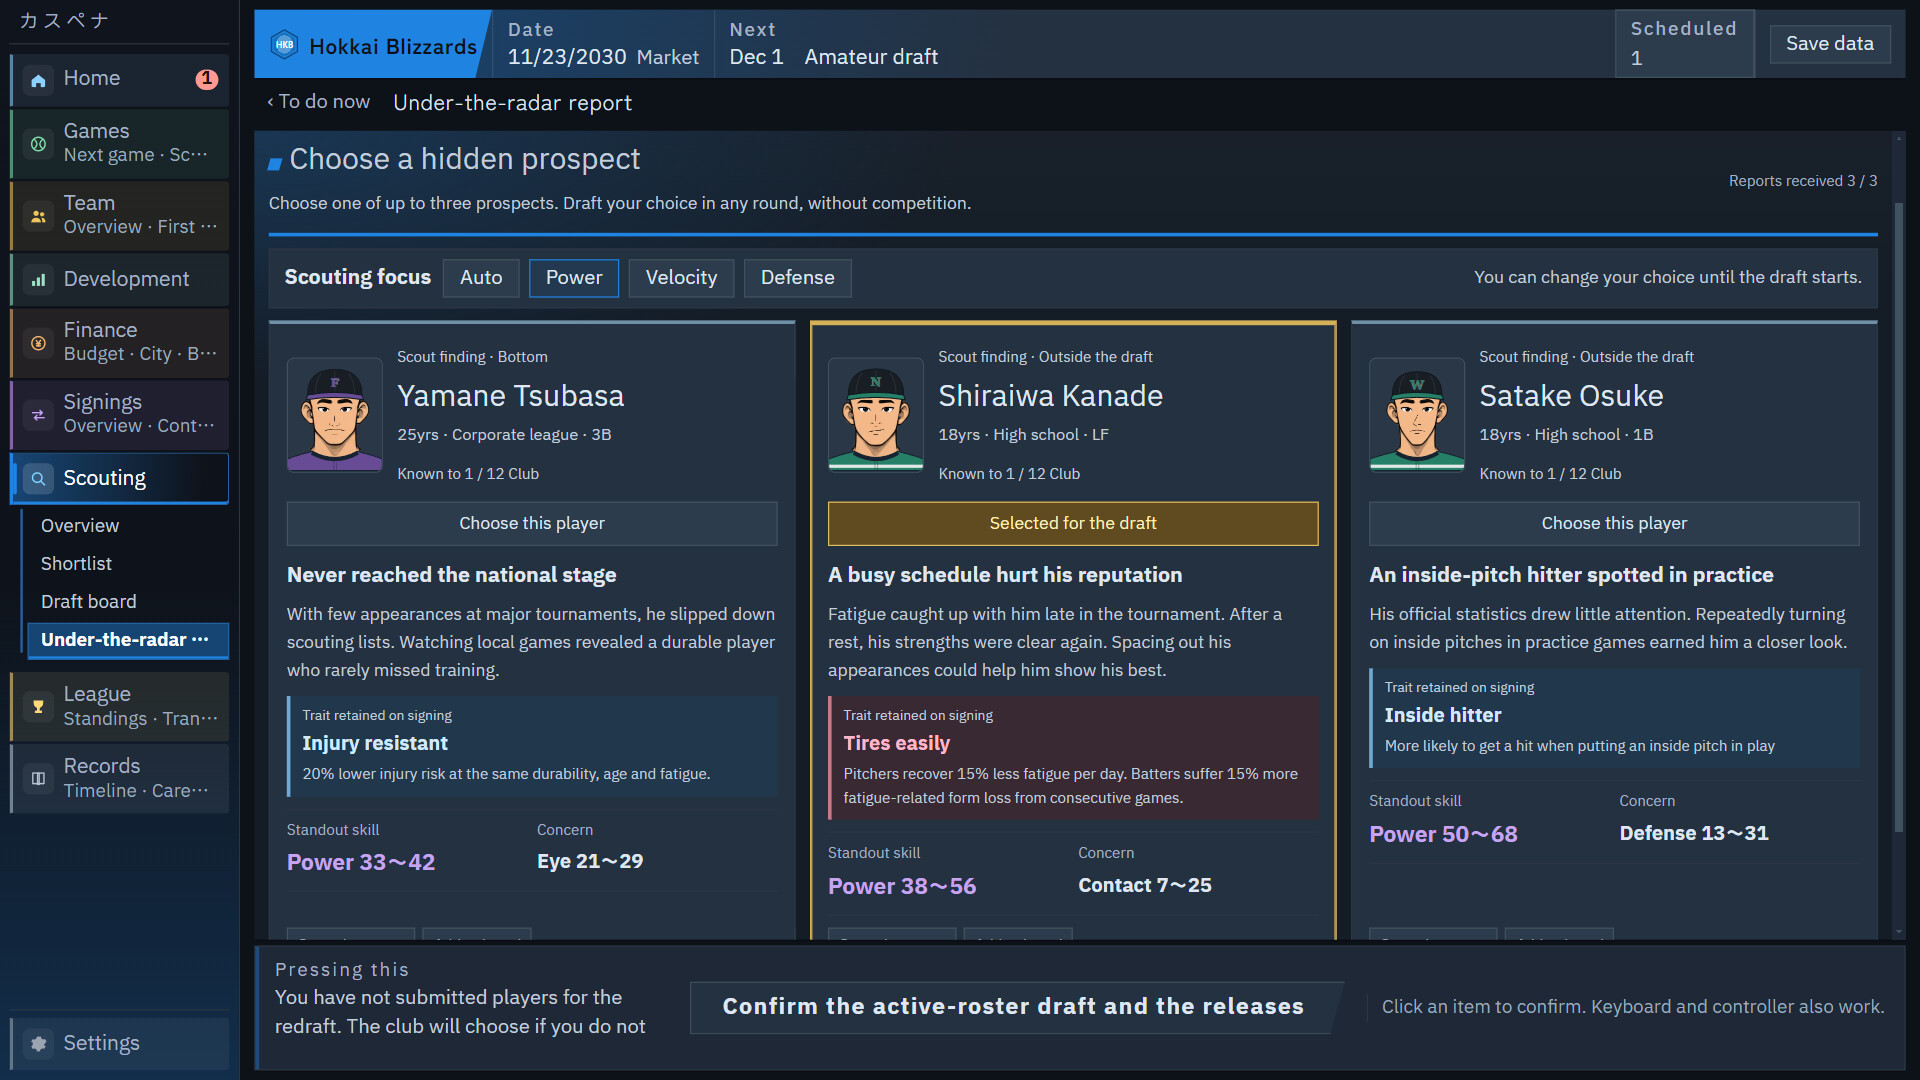Choose Yamane Tsubasa for the draft
The width and height of the screenshot is (1920, 1080).
coord(532,524)
